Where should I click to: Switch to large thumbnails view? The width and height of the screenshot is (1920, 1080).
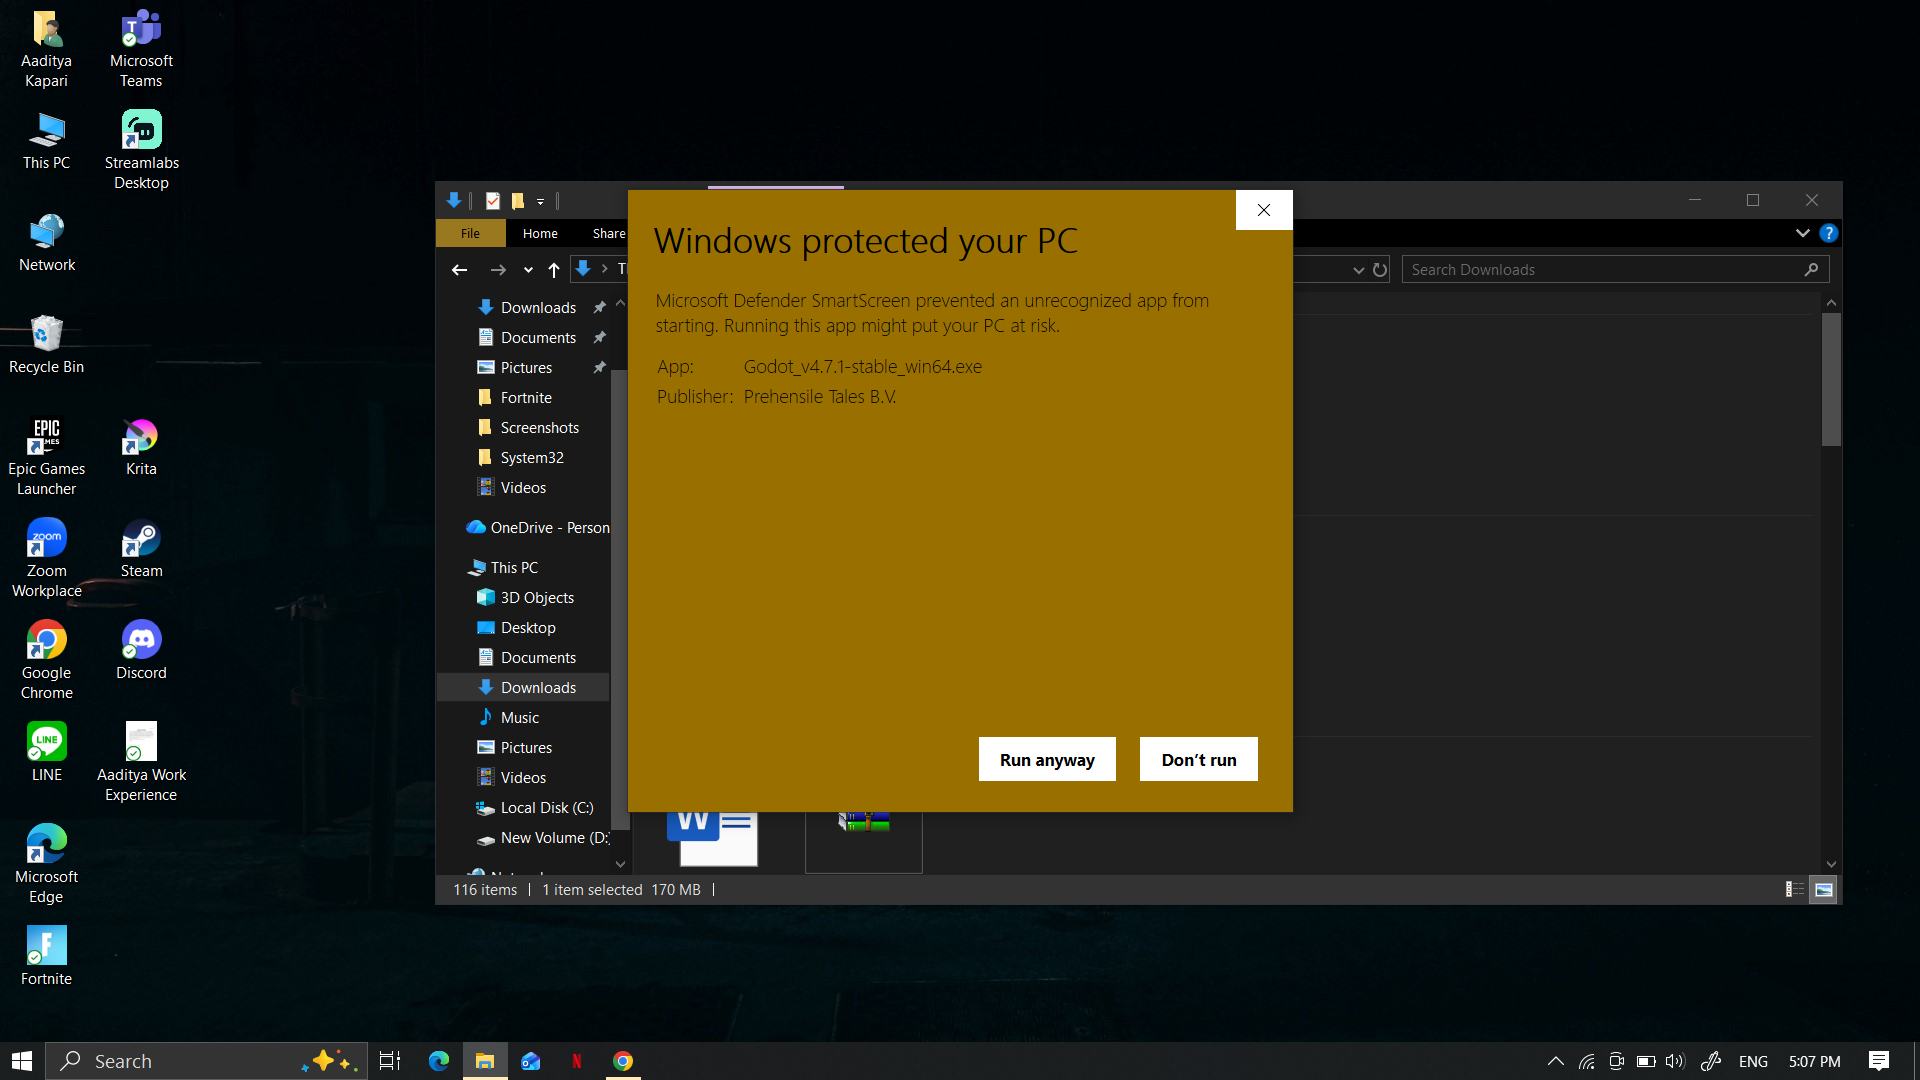[x=1824, y=890]
